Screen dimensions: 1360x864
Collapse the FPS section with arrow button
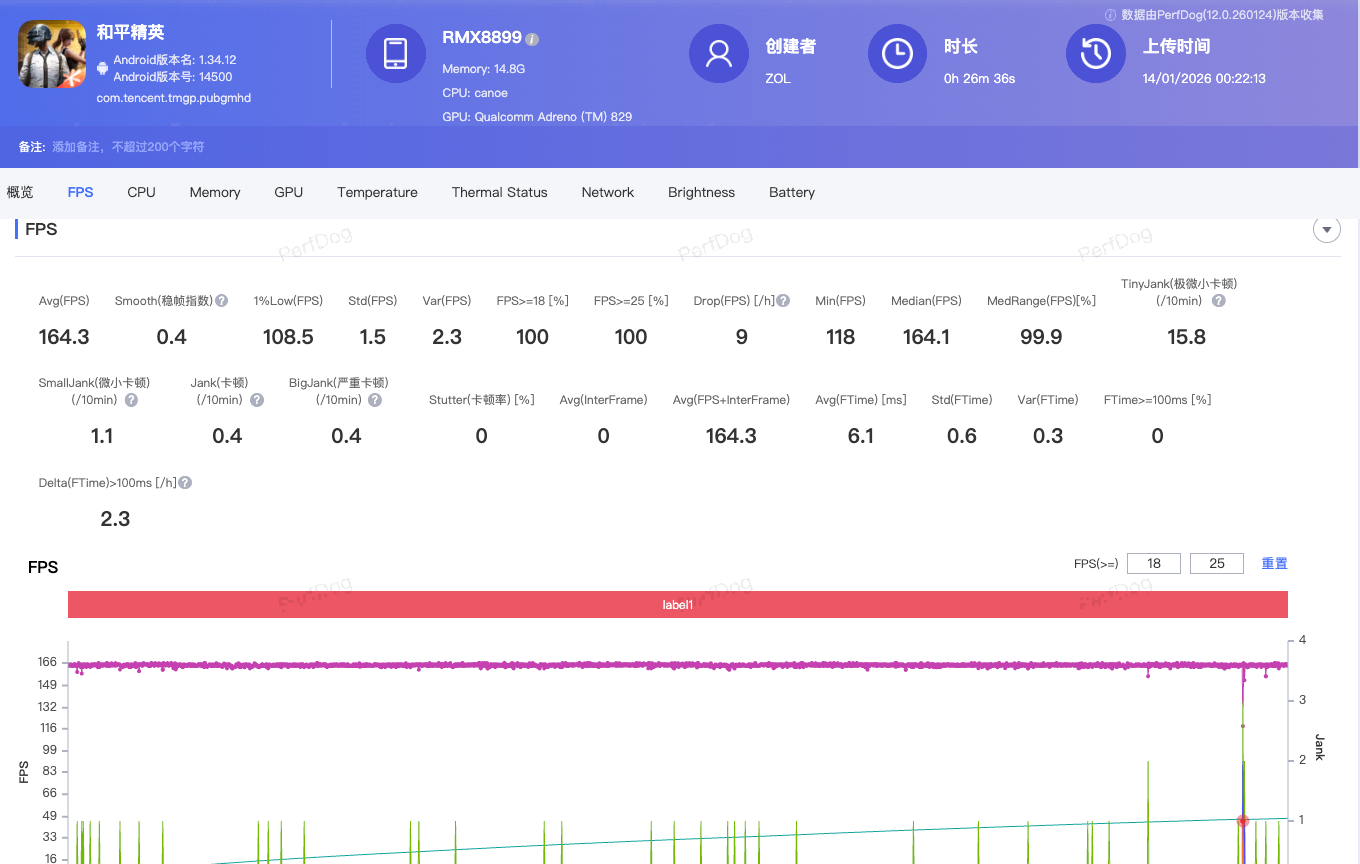[x=1326, y=230]
